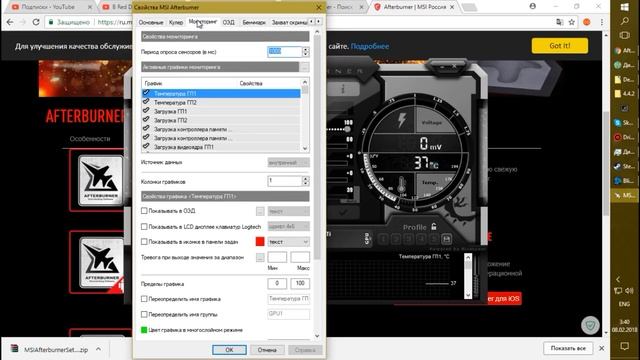Open the notification center icon

(624, 346)
